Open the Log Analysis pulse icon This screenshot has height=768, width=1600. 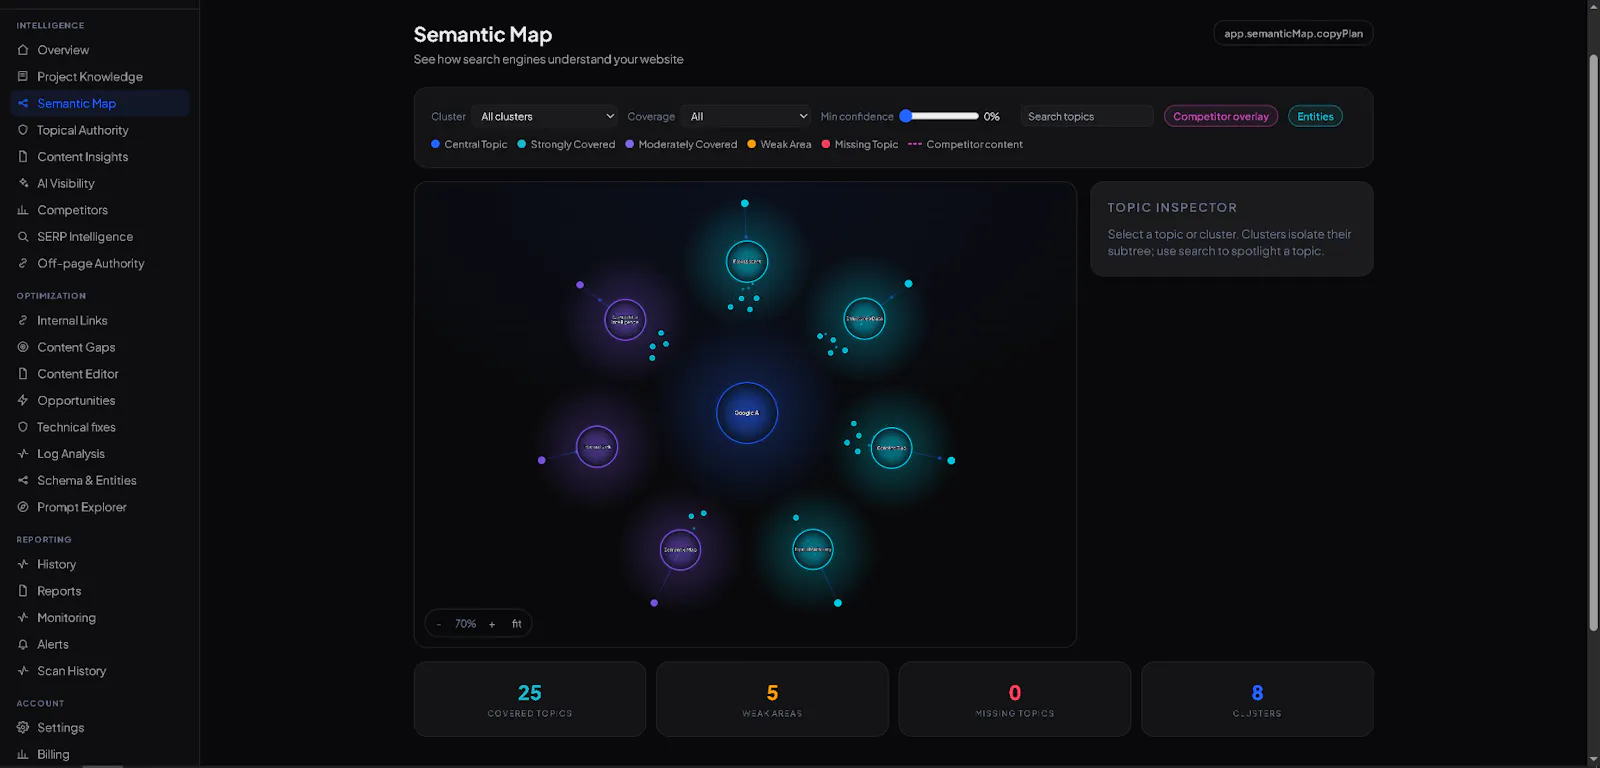23,453
